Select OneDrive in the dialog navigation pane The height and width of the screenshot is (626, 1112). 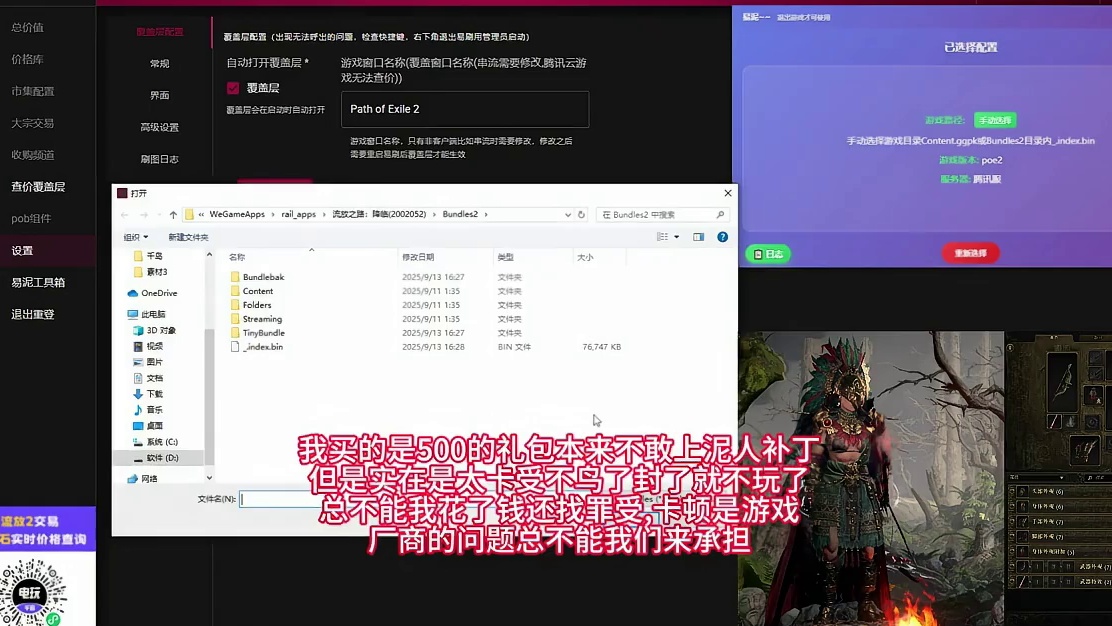(x=157, y=293)
